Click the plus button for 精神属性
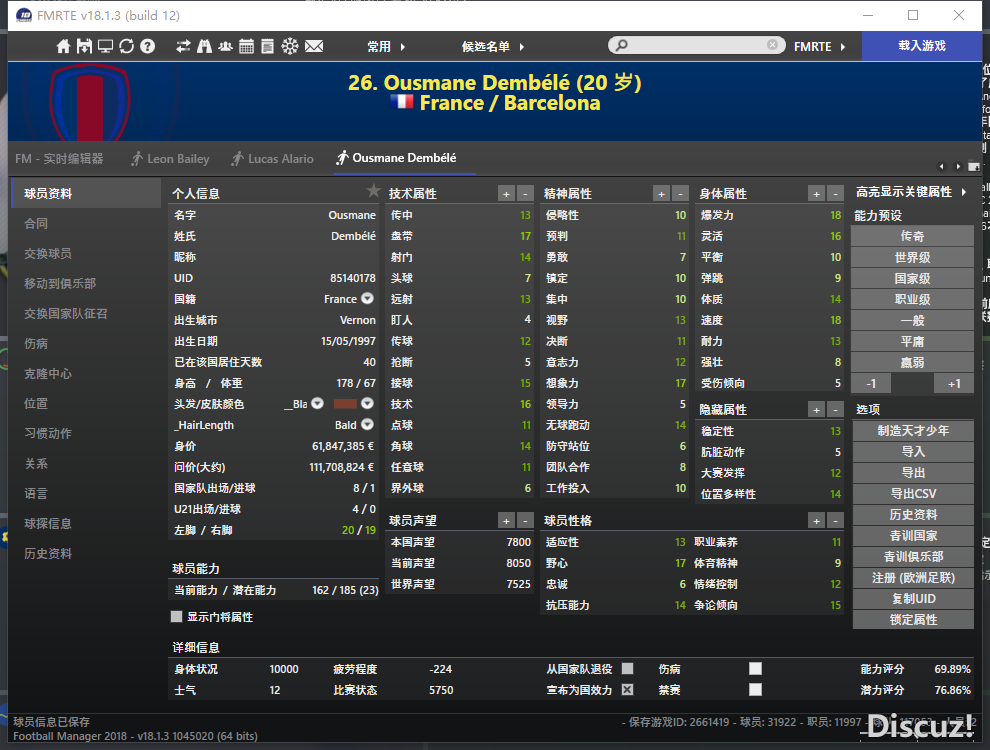The height and width of the screenshot is (750, 990). [x=661, y=194]
